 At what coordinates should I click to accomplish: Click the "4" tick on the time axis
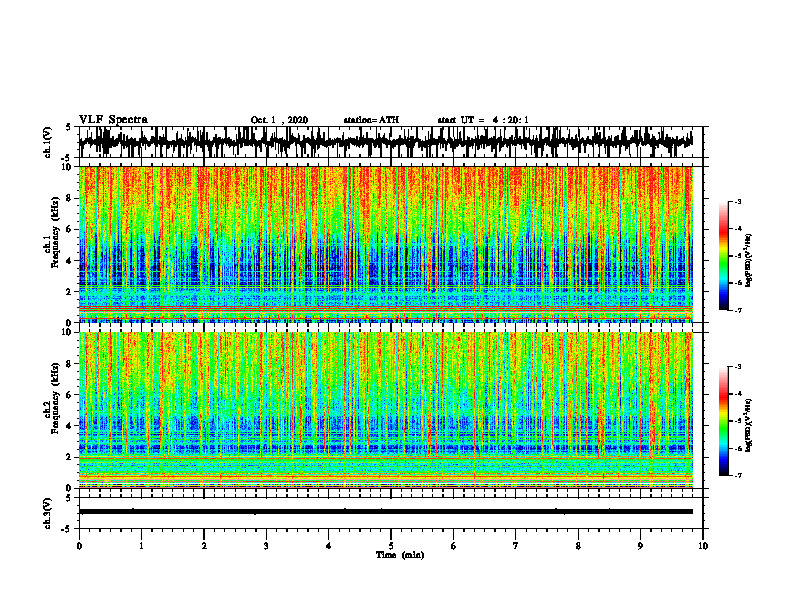329,546
